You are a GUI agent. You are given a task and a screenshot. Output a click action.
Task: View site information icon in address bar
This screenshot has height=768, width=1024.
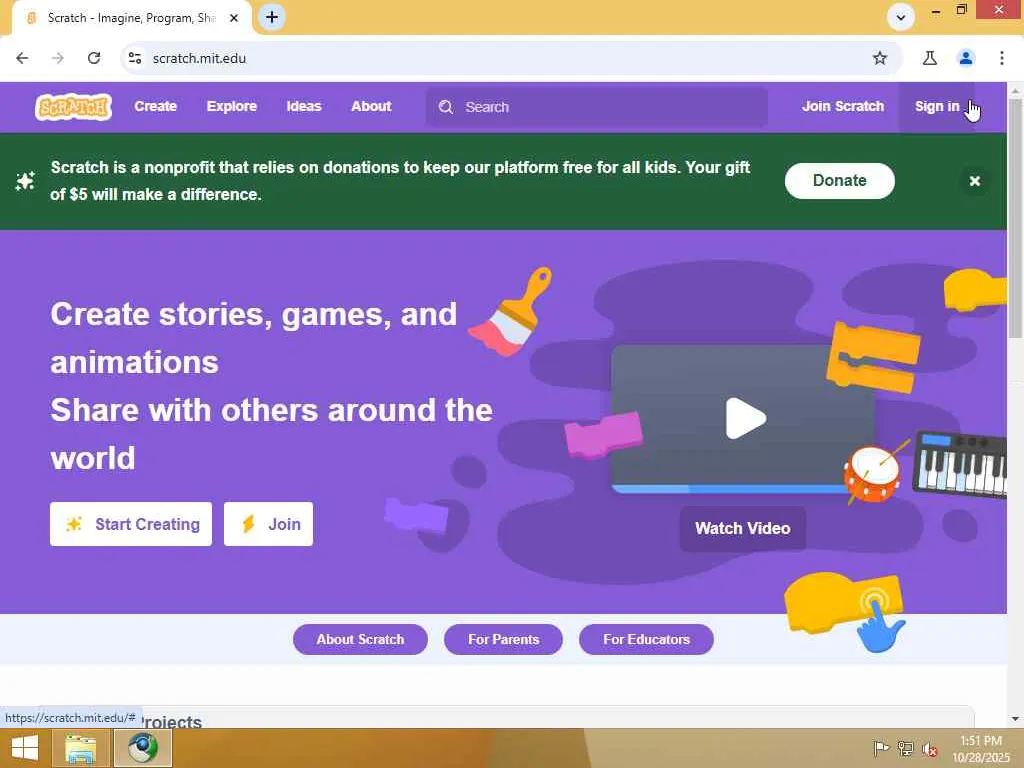(135, 58)
